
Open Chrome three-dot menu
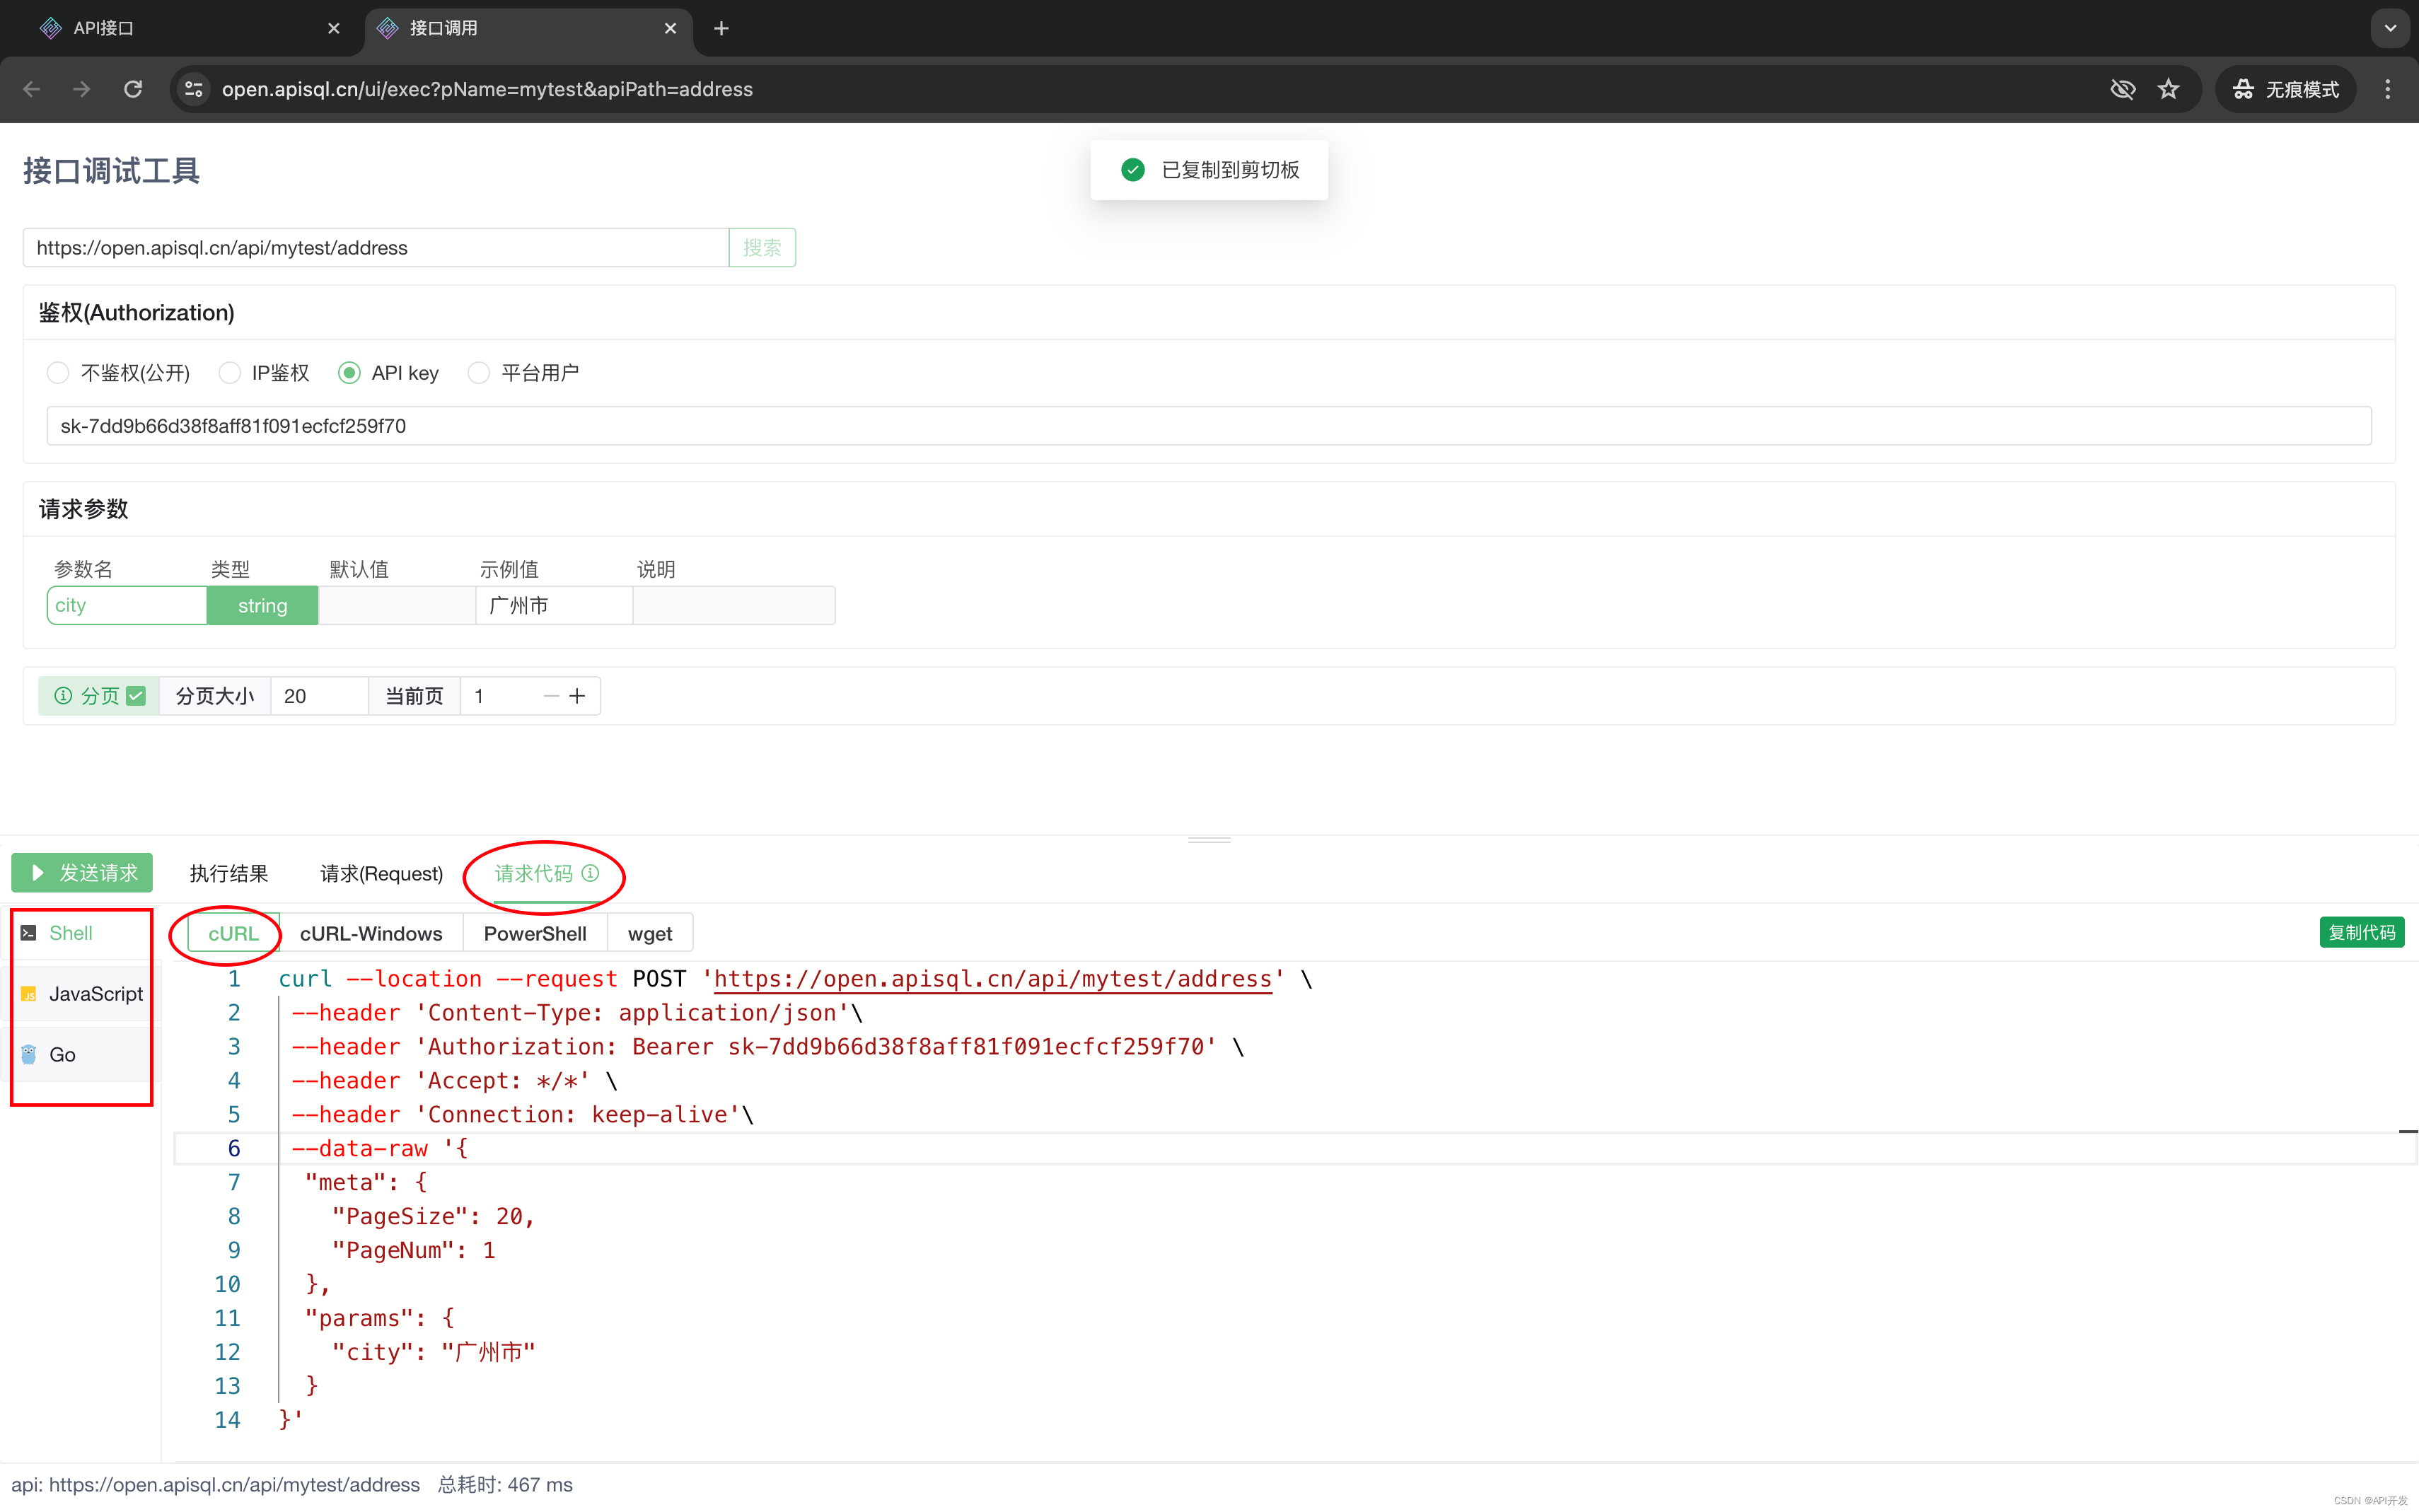[x=2388, y=89]
